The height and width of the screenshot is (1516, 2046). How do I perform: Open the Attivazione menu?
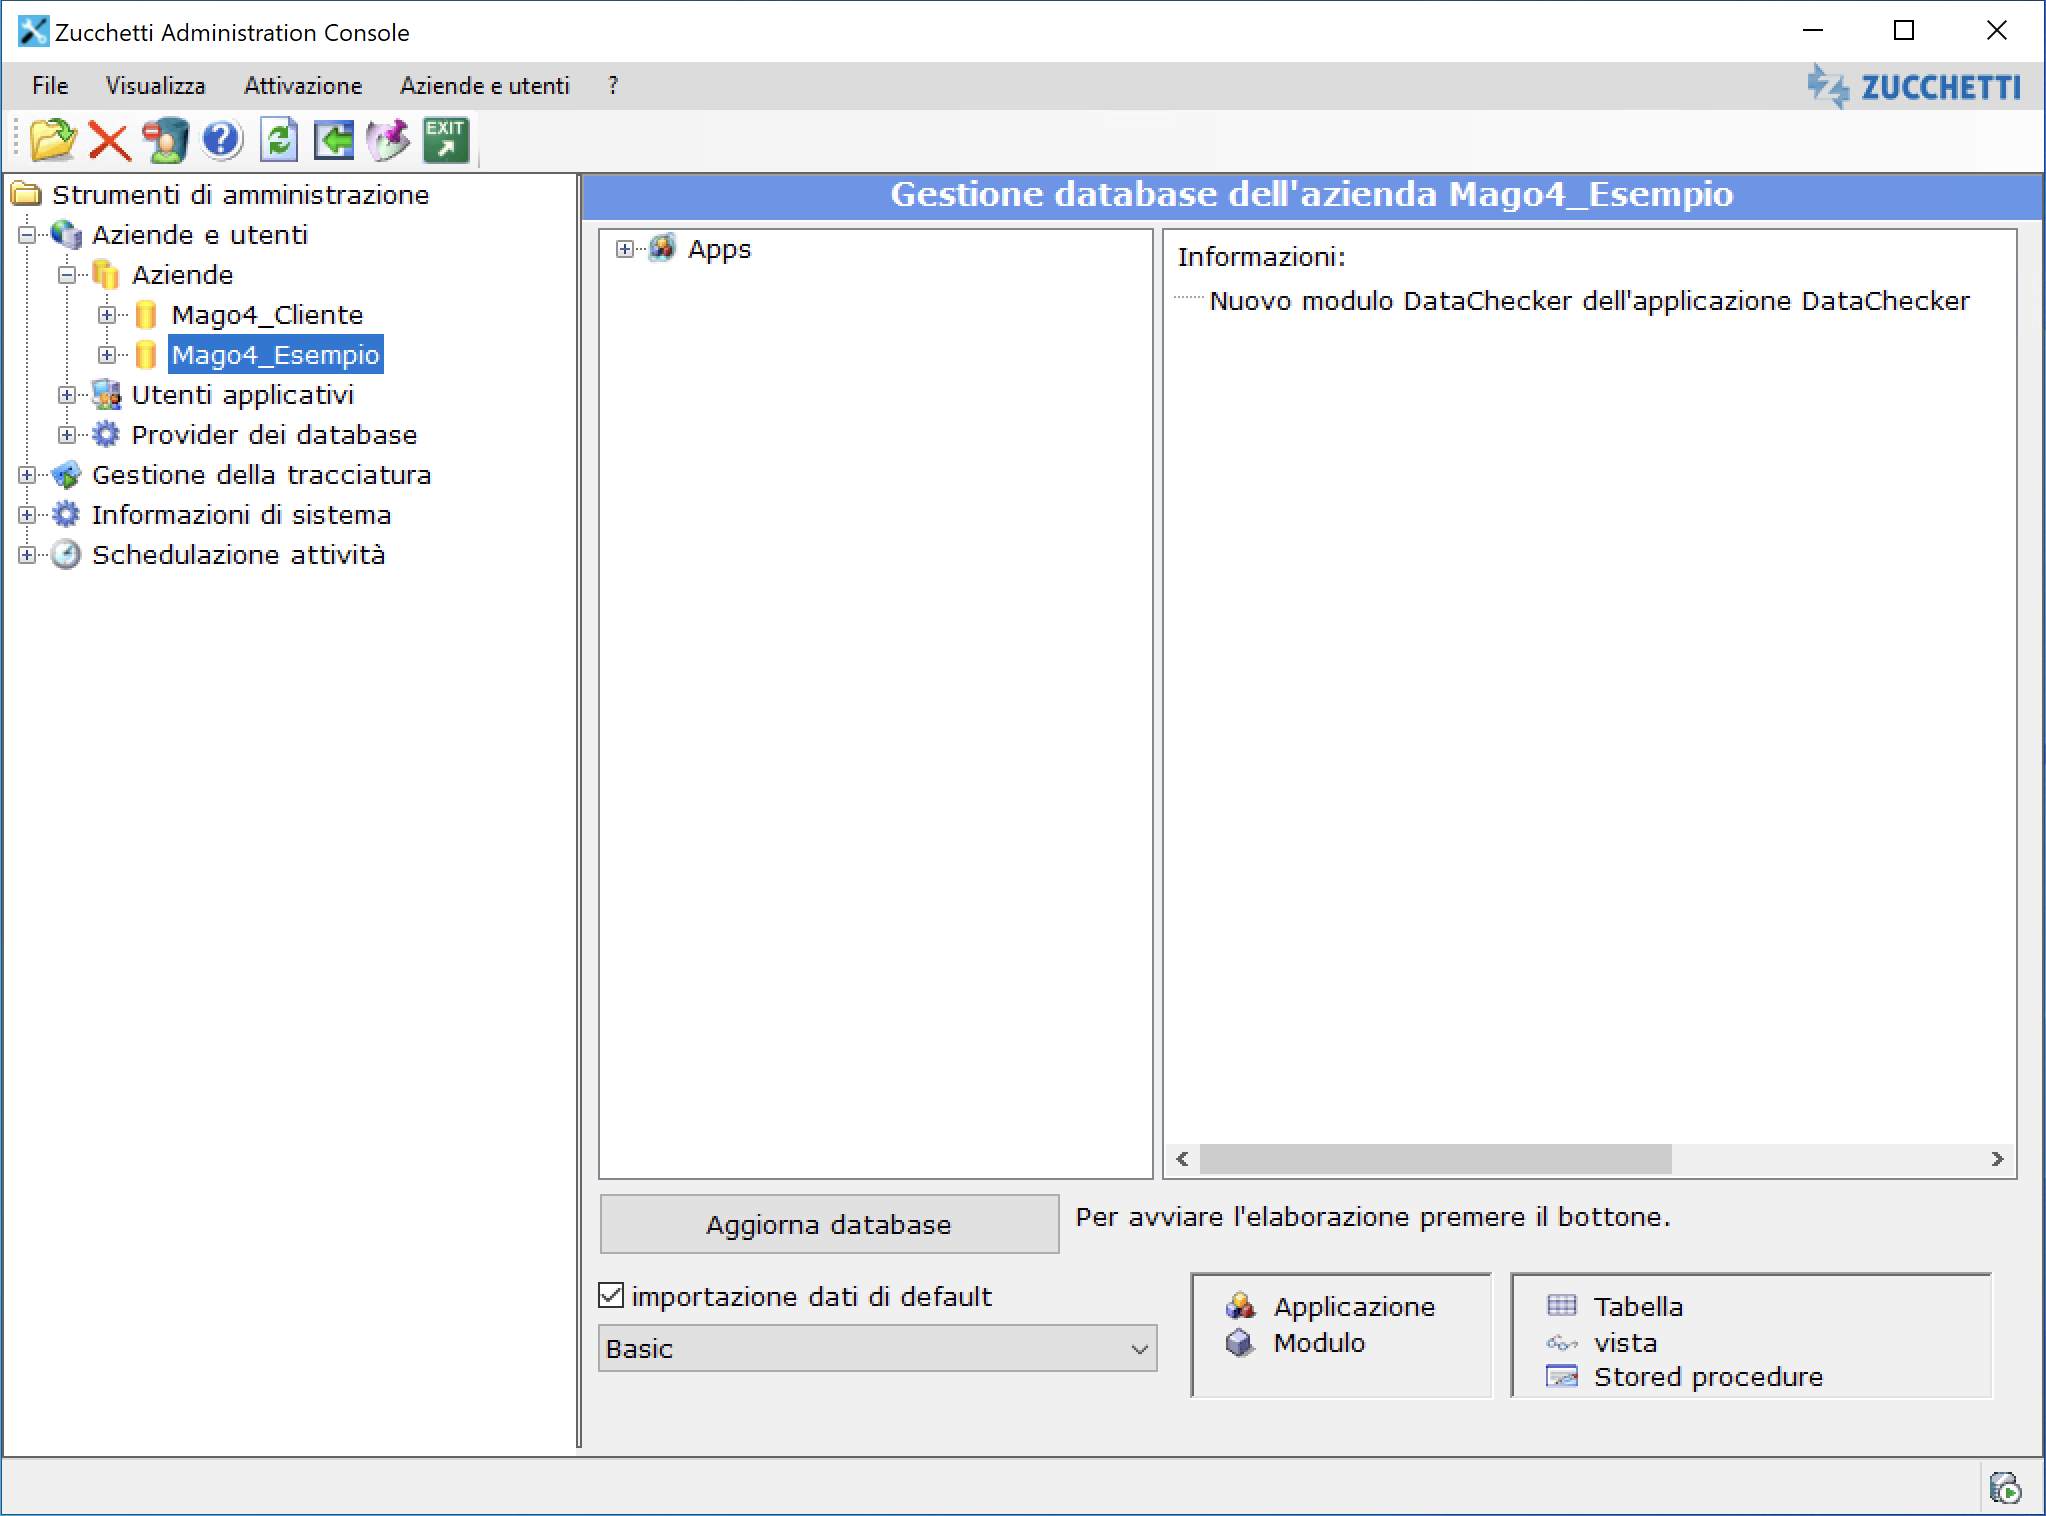click(x=303, y=86)
